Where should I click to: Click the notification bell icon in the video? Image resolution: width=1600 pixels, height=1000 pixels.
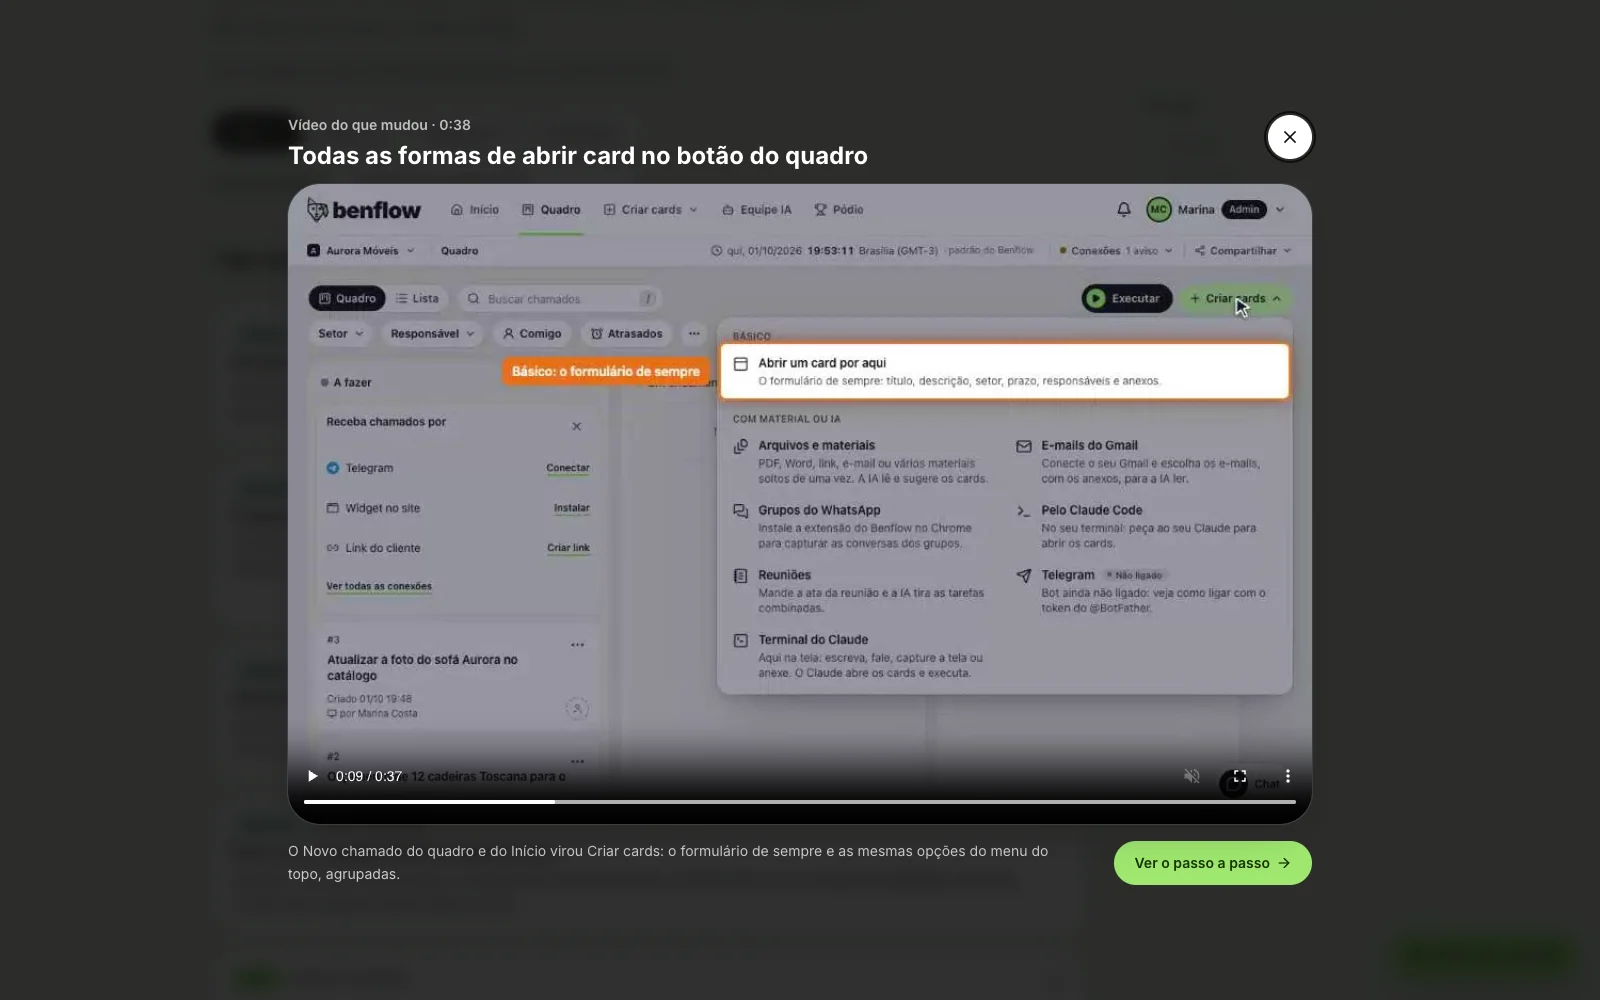pos(1124,210)
